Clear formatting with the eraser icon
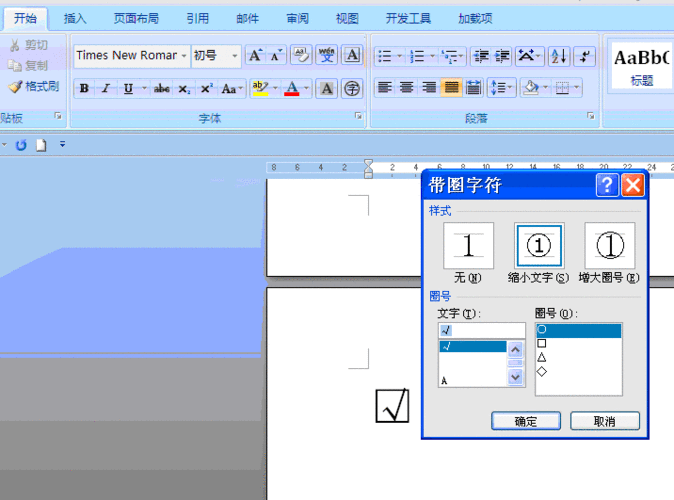Image resolution: width=674 pixels, height=500 pixels. 301,55
